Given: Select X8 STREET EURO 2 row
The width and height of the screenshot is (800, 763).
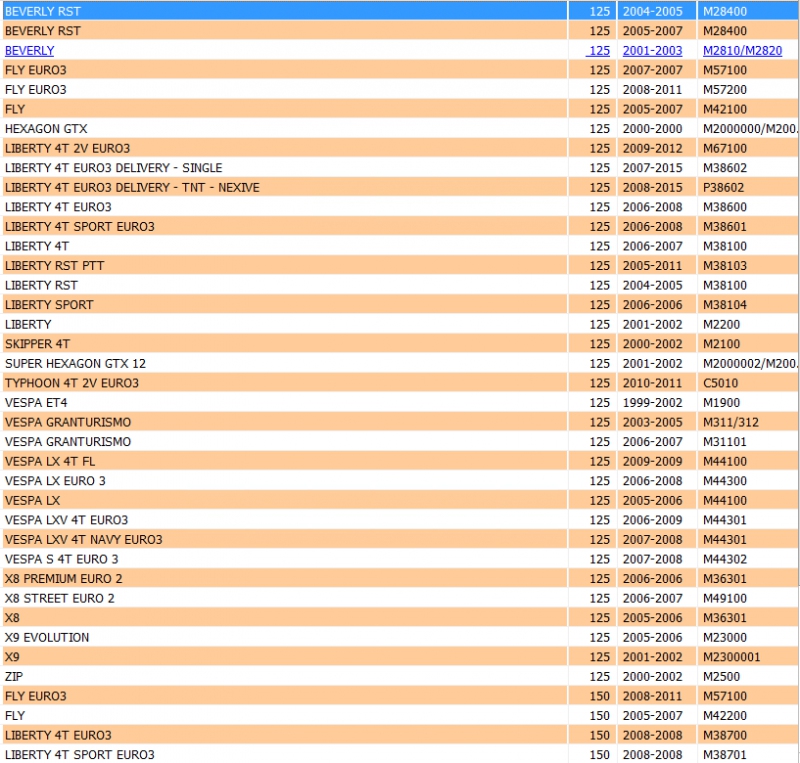Looking at the screenshot, I should (400, 598).
